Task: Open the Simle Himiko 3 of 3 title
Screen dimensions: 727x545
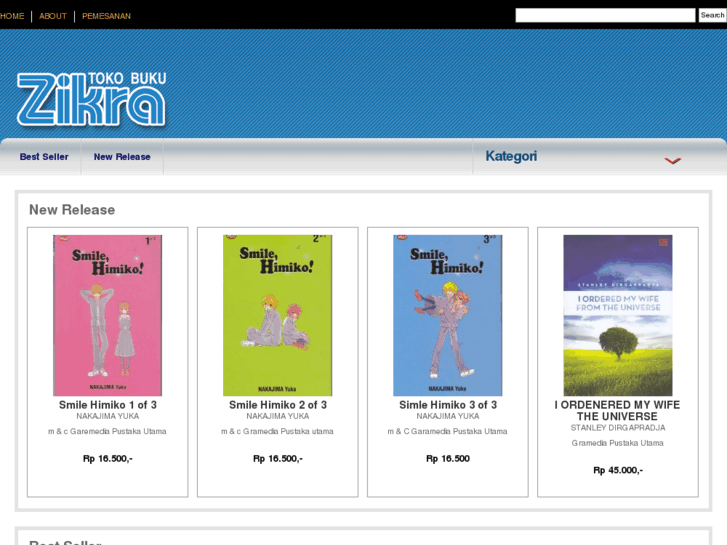Action: [x=448, y=405]
